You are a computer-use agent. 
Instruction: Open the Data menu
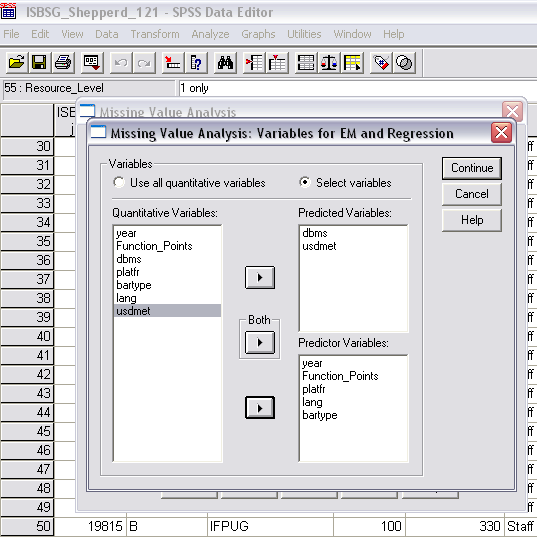click(107, 34)
